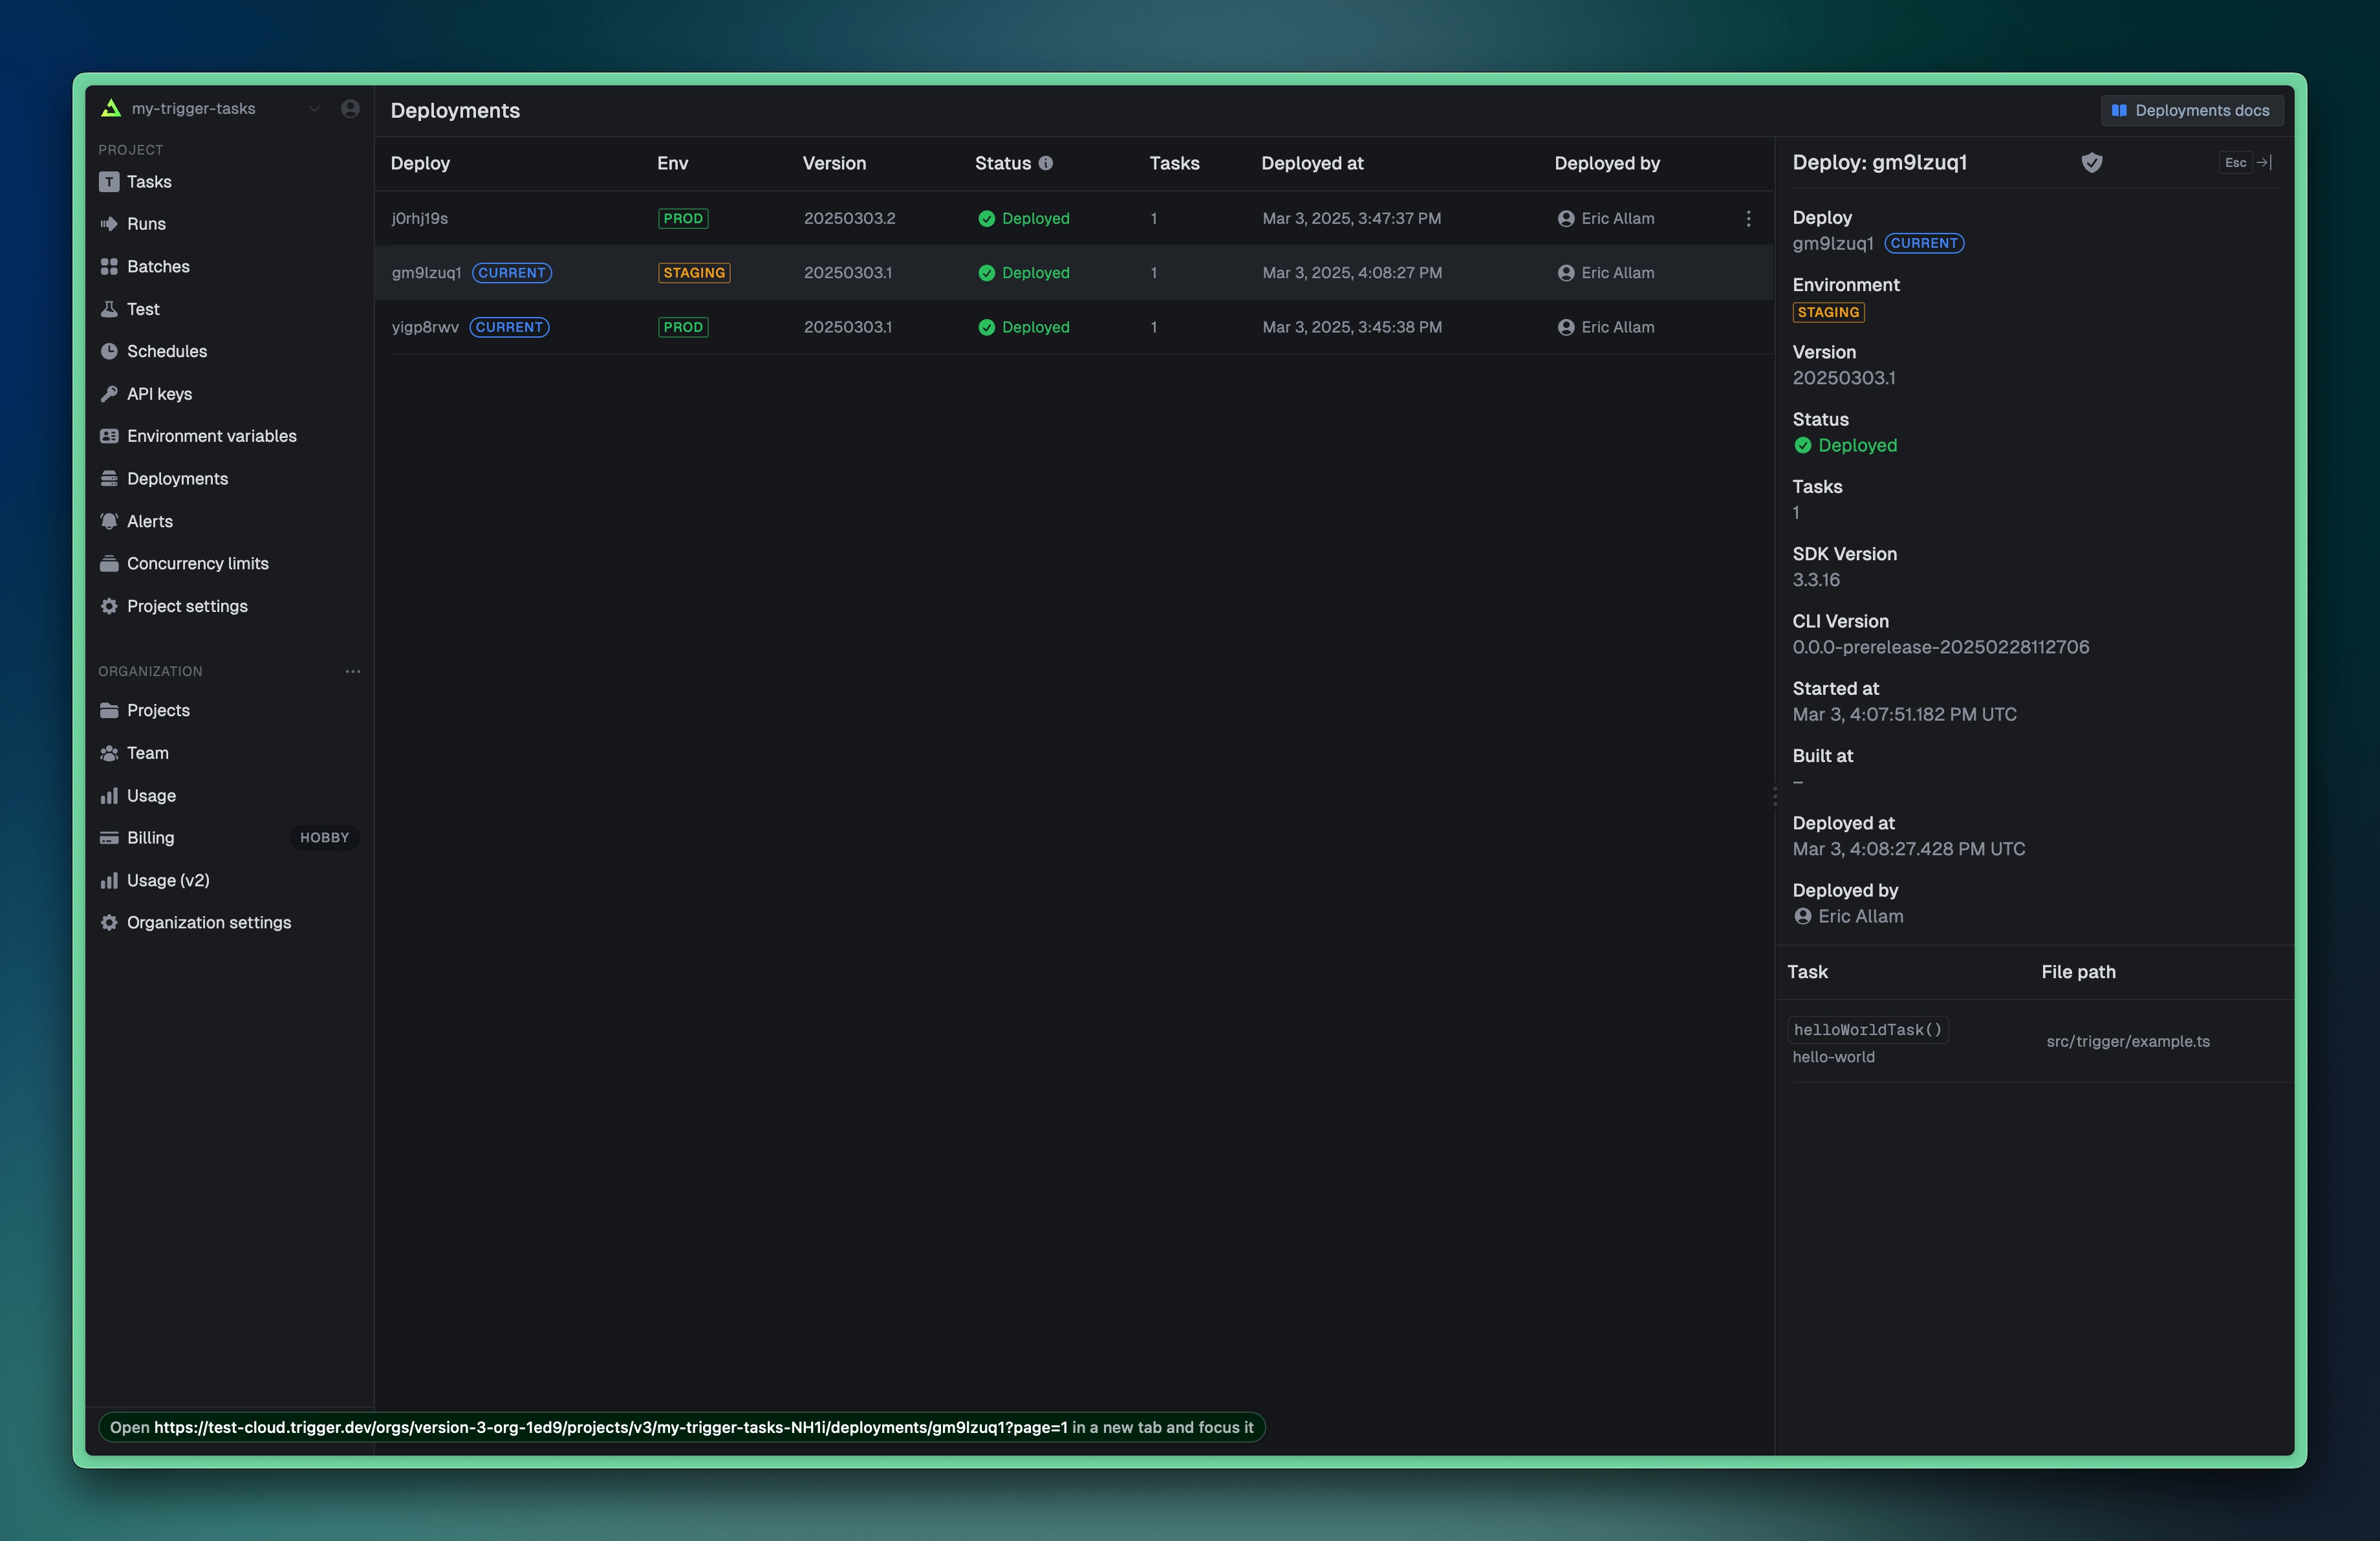The image size is (2380, 1541).
Task: Click the Status column info icon
Action: (1046, 163)
